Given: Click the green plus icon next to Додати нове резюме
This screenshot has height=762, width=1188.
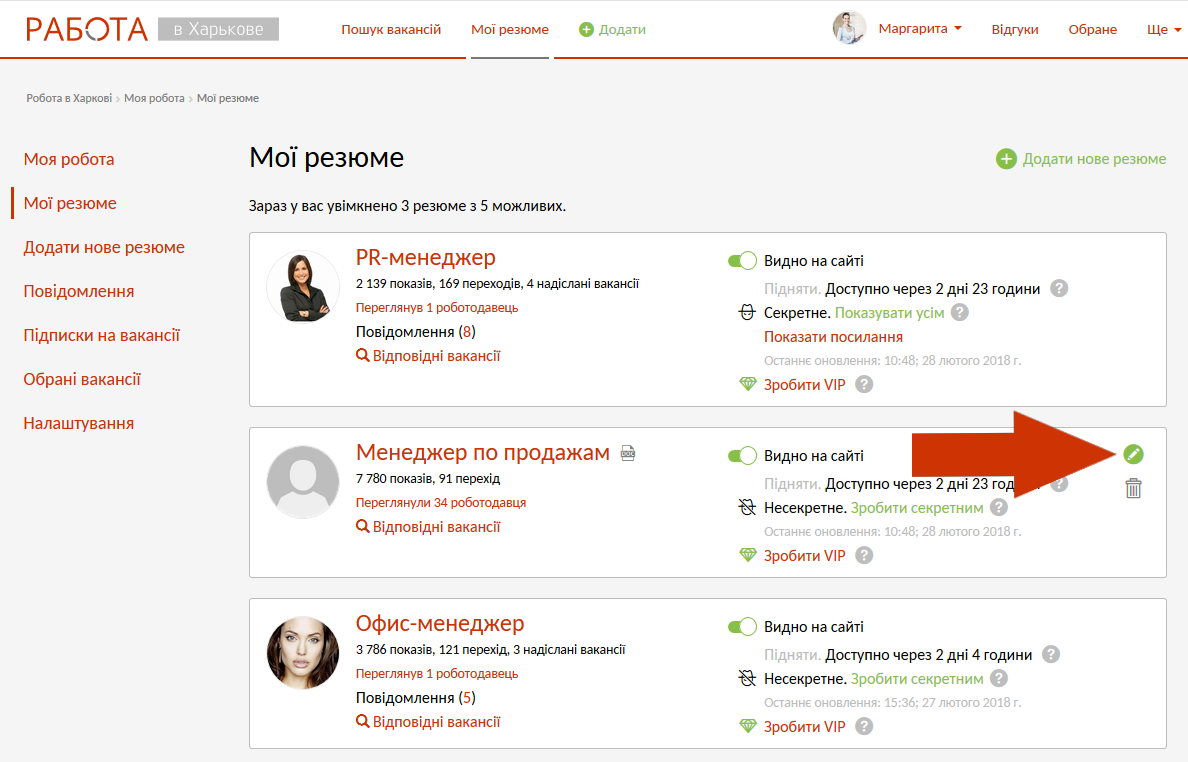Looking at the screenshot, I should [x=1005, y=159].
